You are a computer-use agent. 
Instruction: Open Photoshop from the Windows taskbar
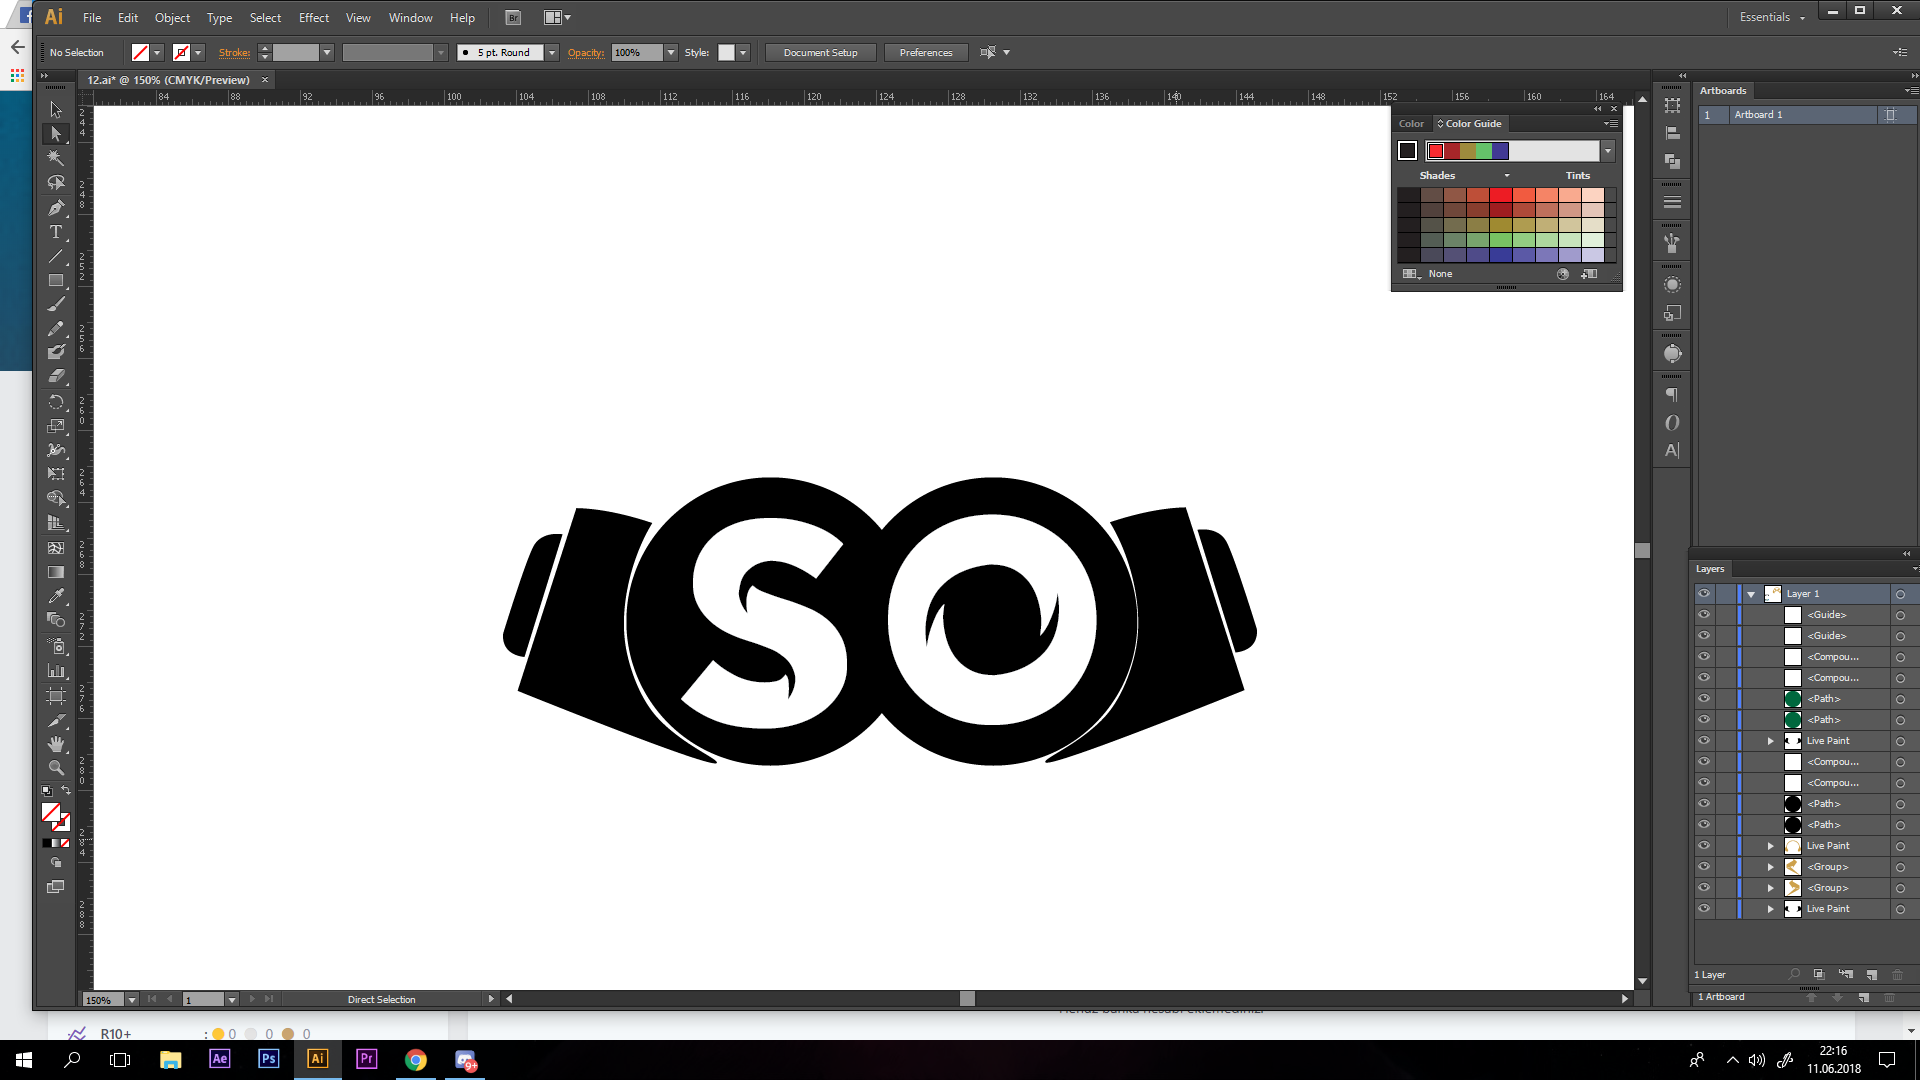coord(268,1059)
